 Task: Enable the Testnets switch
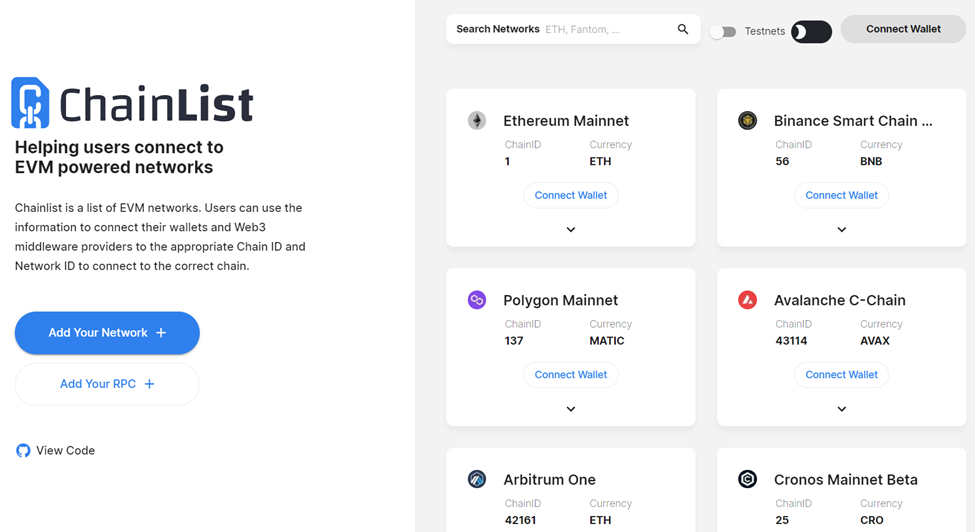coord(723,32)
